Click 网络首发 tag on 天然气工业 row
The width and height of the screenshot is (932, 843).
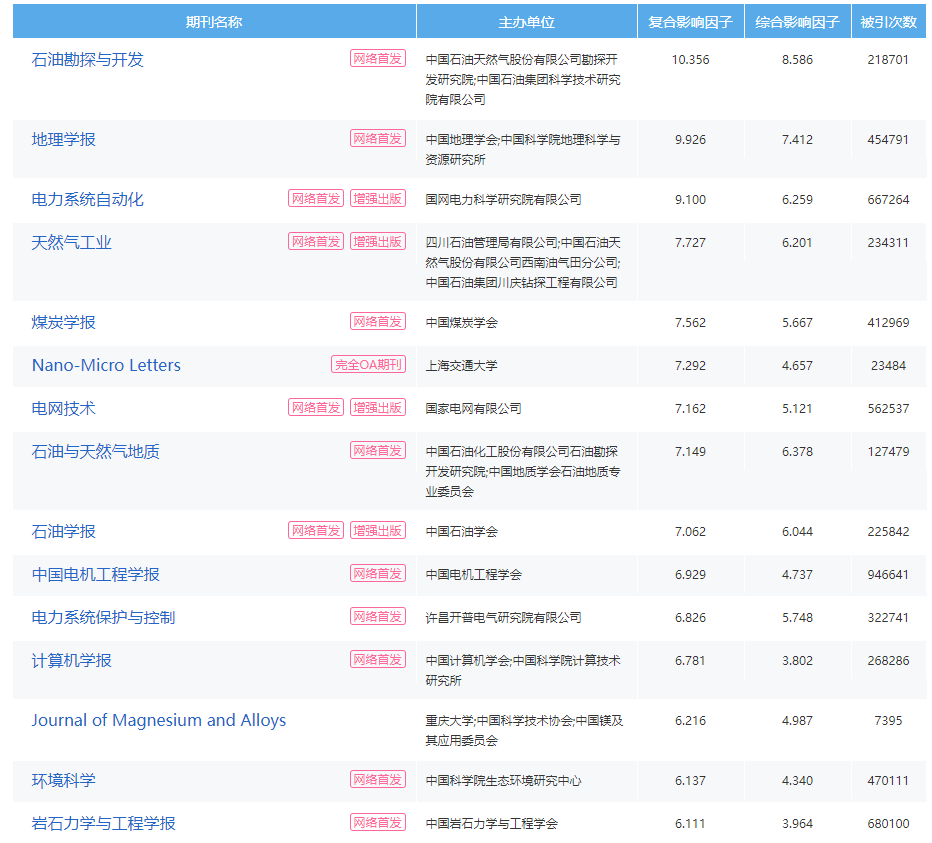(x=316, y=241)
